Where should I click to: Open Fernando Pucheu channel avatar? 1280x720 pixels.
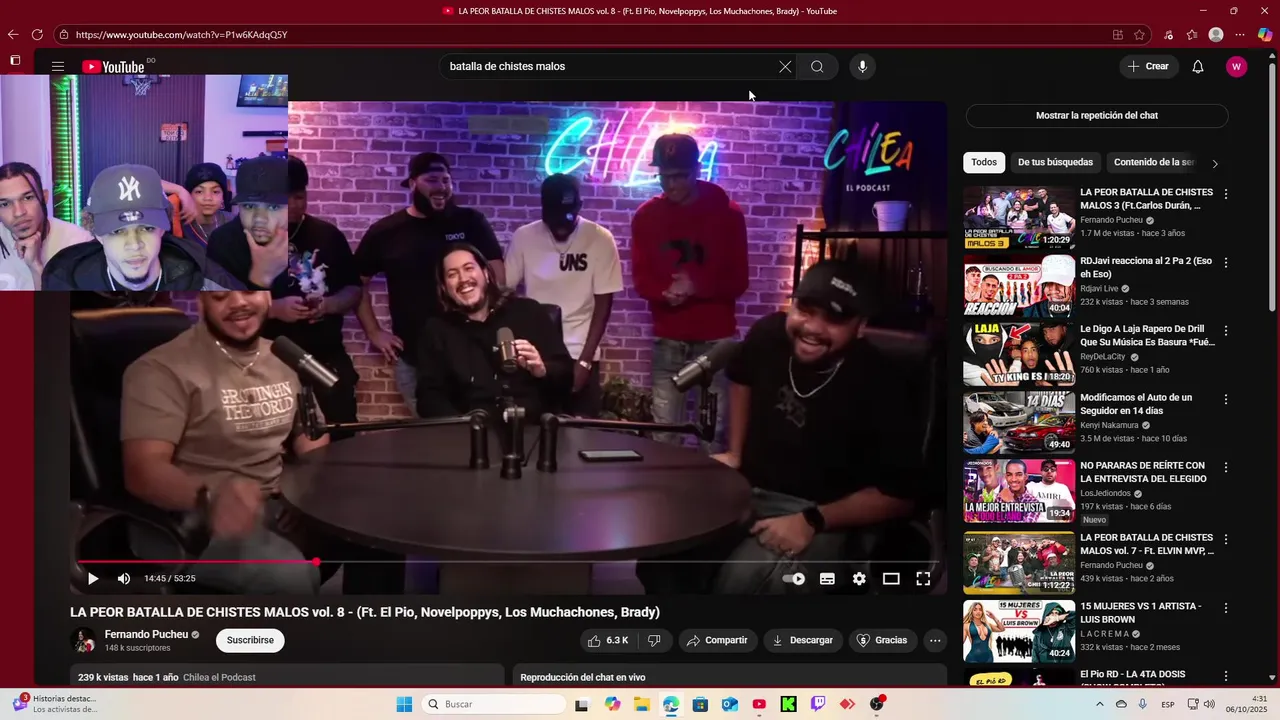84,640
